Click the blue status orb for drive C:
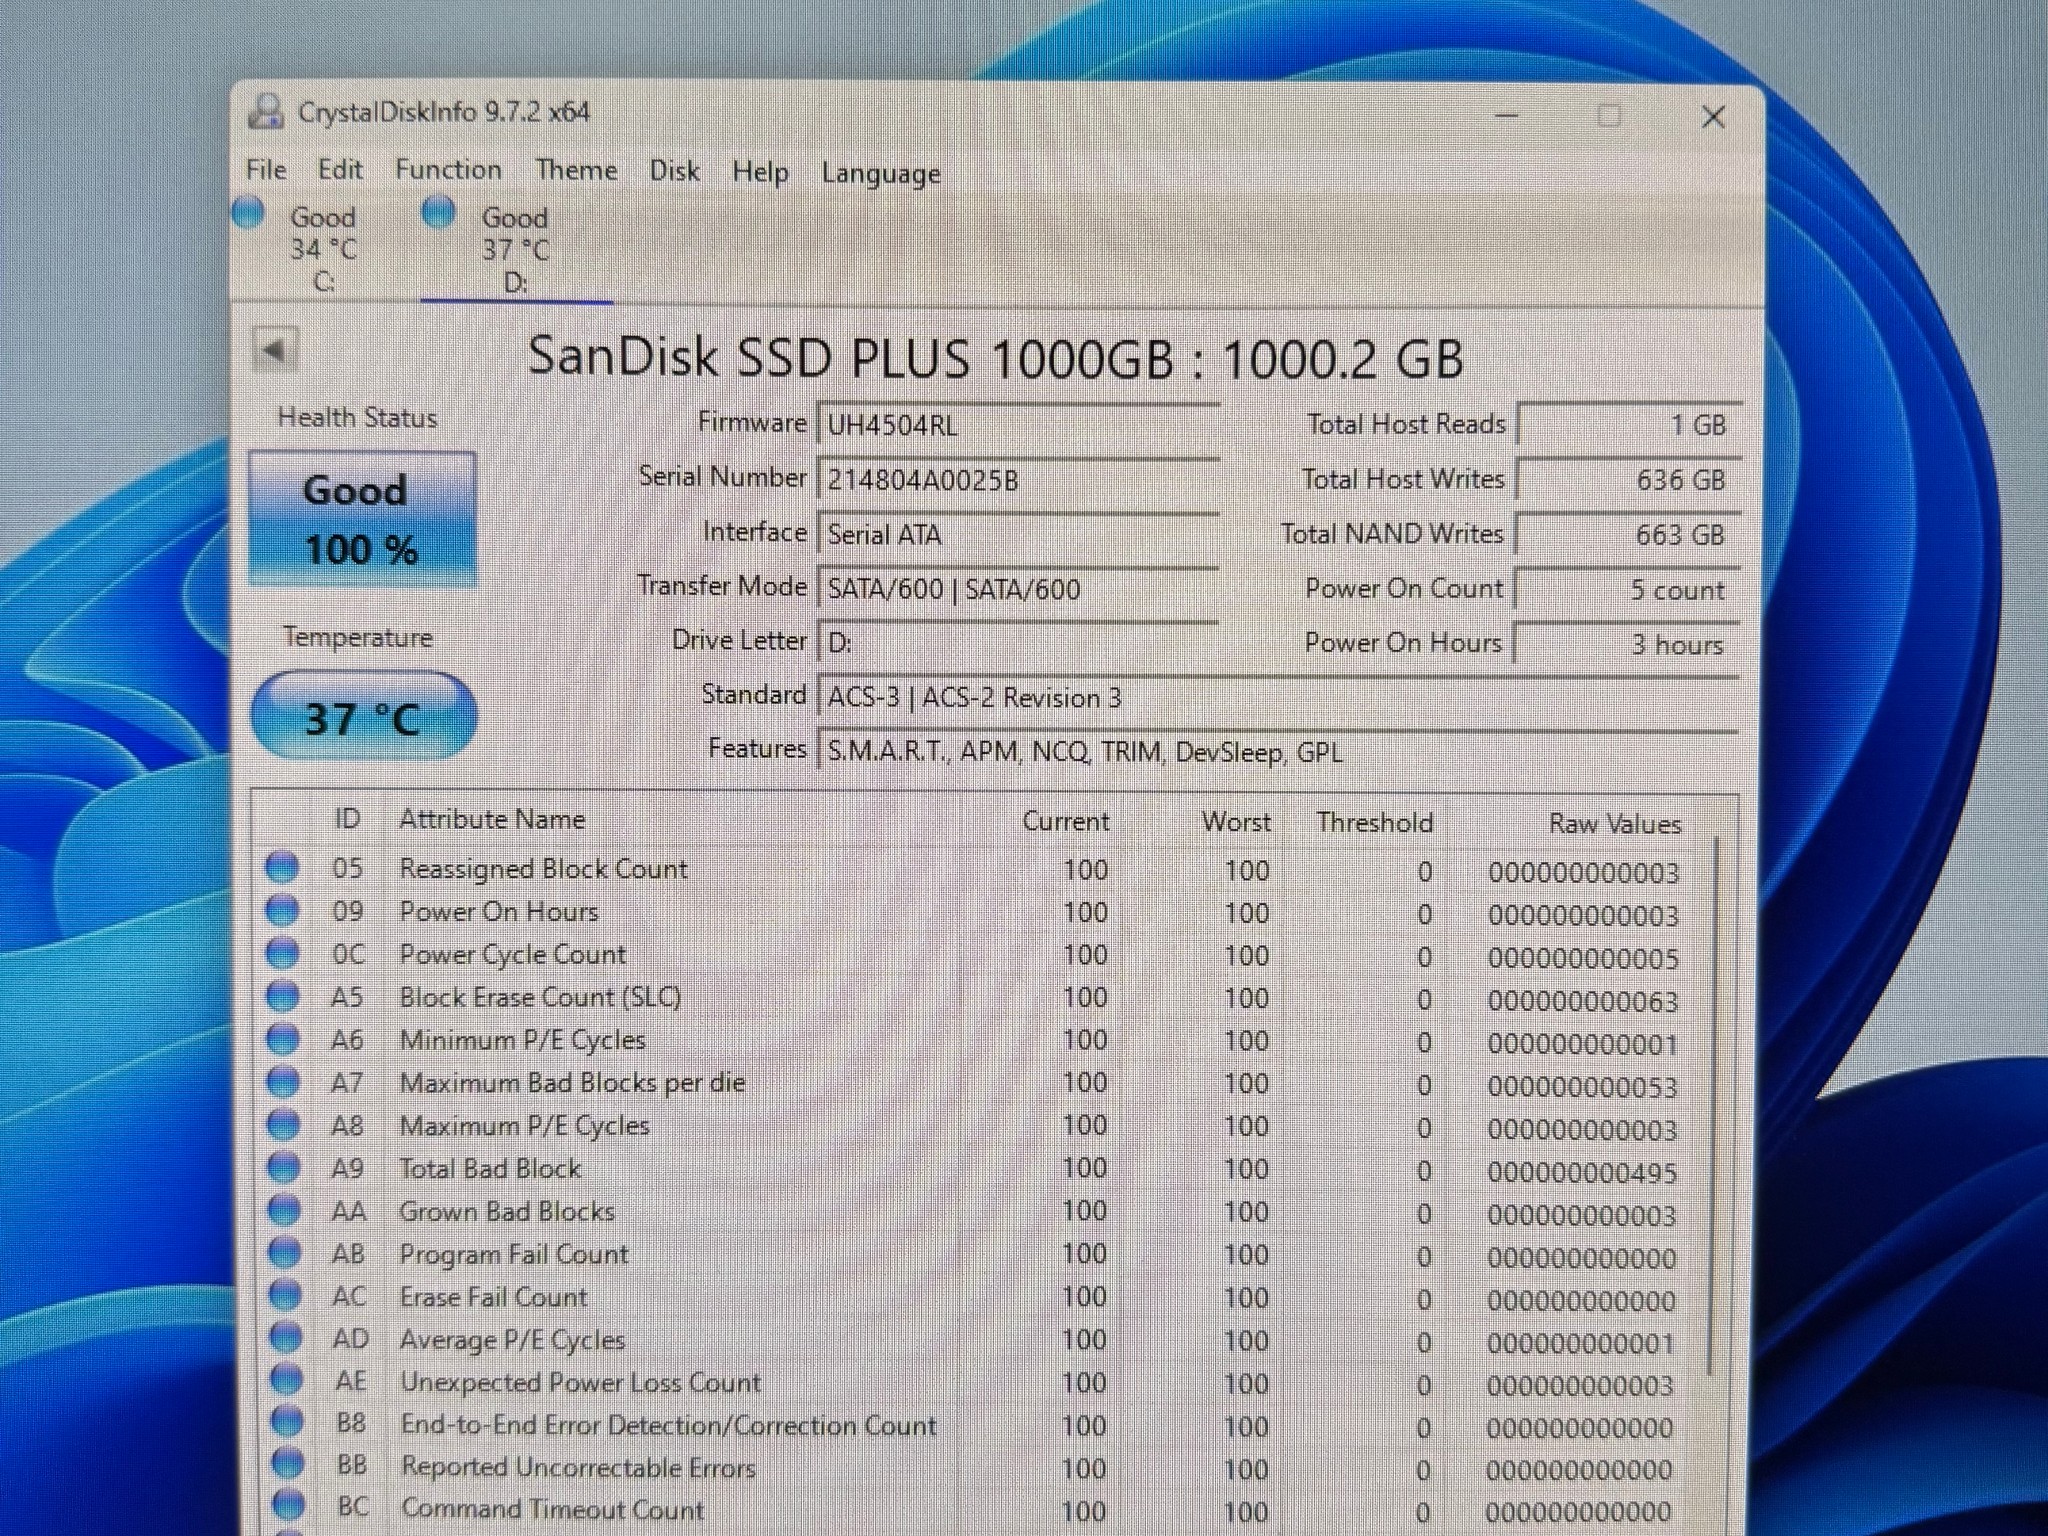Viewport: 2048px width, 1536px height. pos(248,212)
